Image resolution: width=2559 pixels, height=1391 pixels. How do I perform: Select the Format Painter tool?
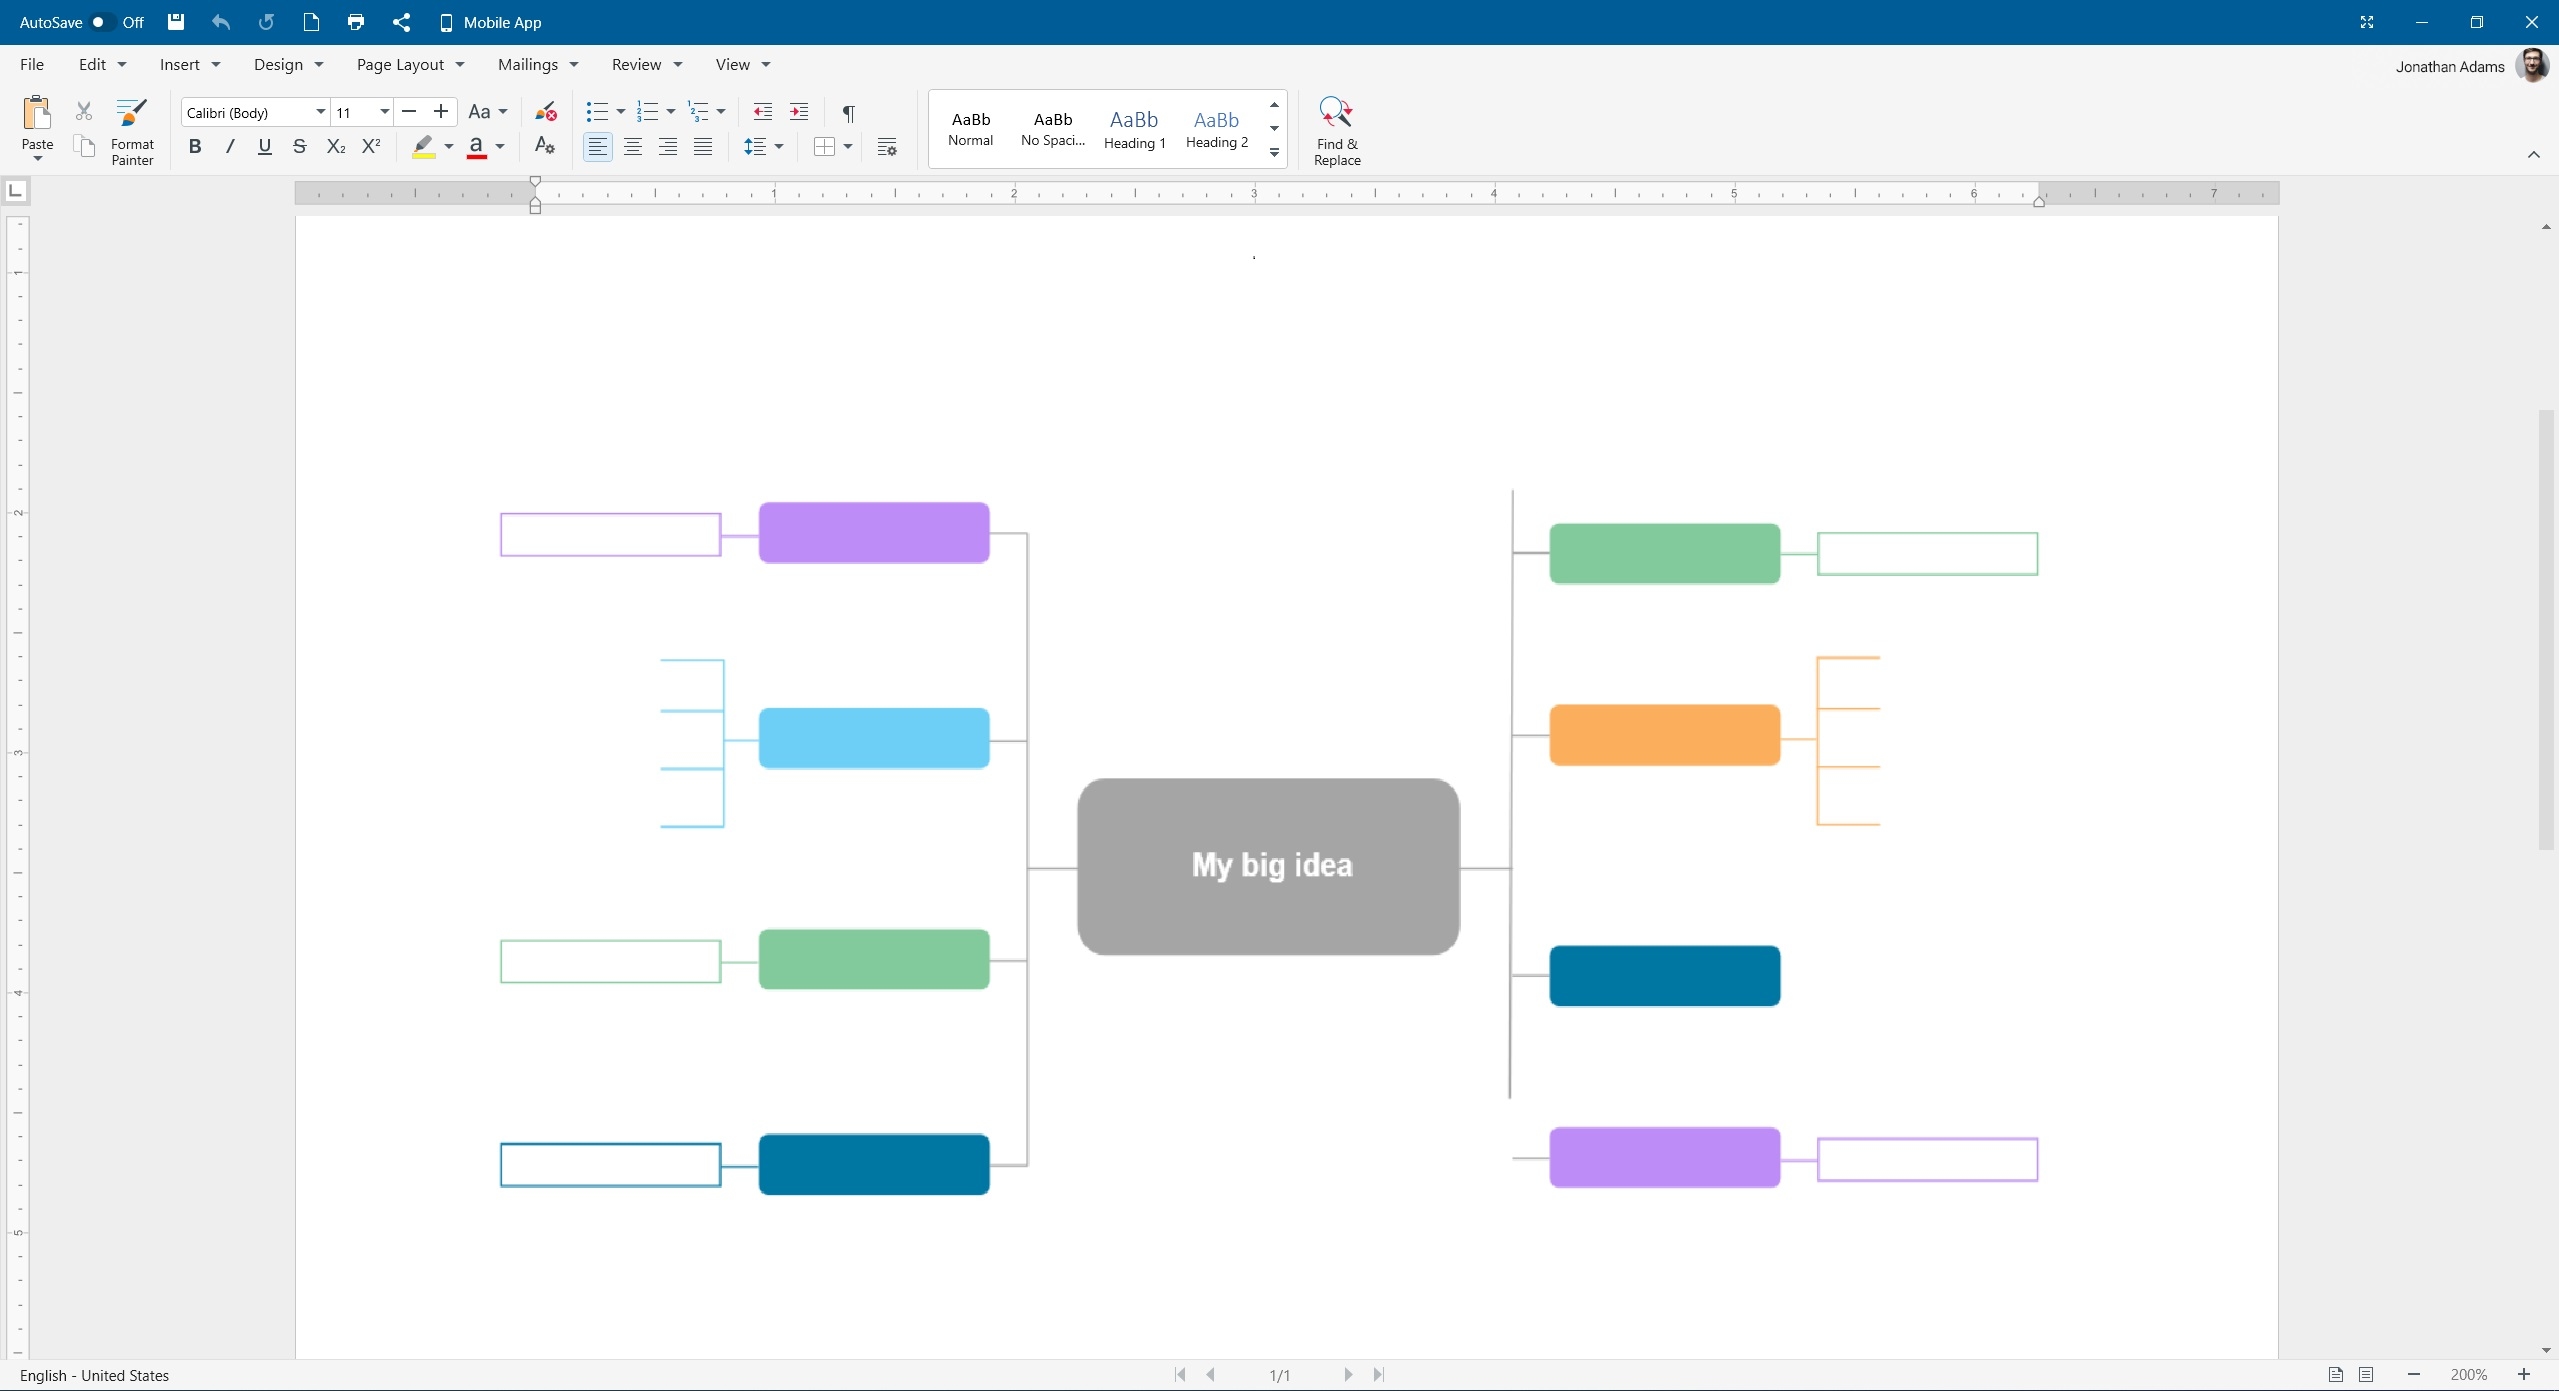(x=130, y=130)
